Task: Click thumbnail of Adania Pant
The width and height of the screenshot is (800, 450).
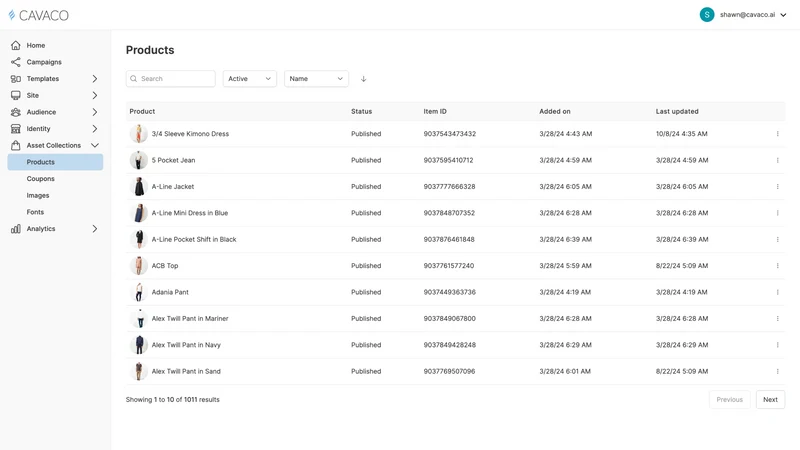Action: pos(139,292)
